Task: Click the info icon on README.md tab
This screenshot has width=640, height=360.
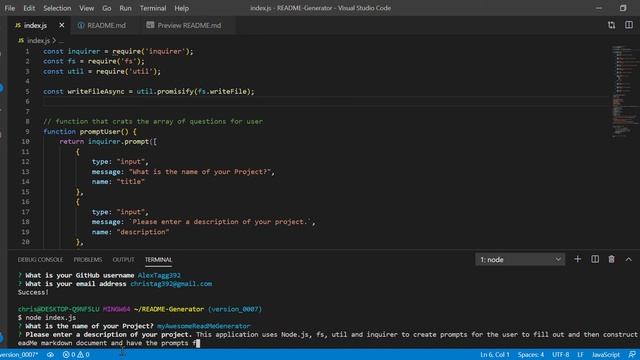Action: pos(81,25)
